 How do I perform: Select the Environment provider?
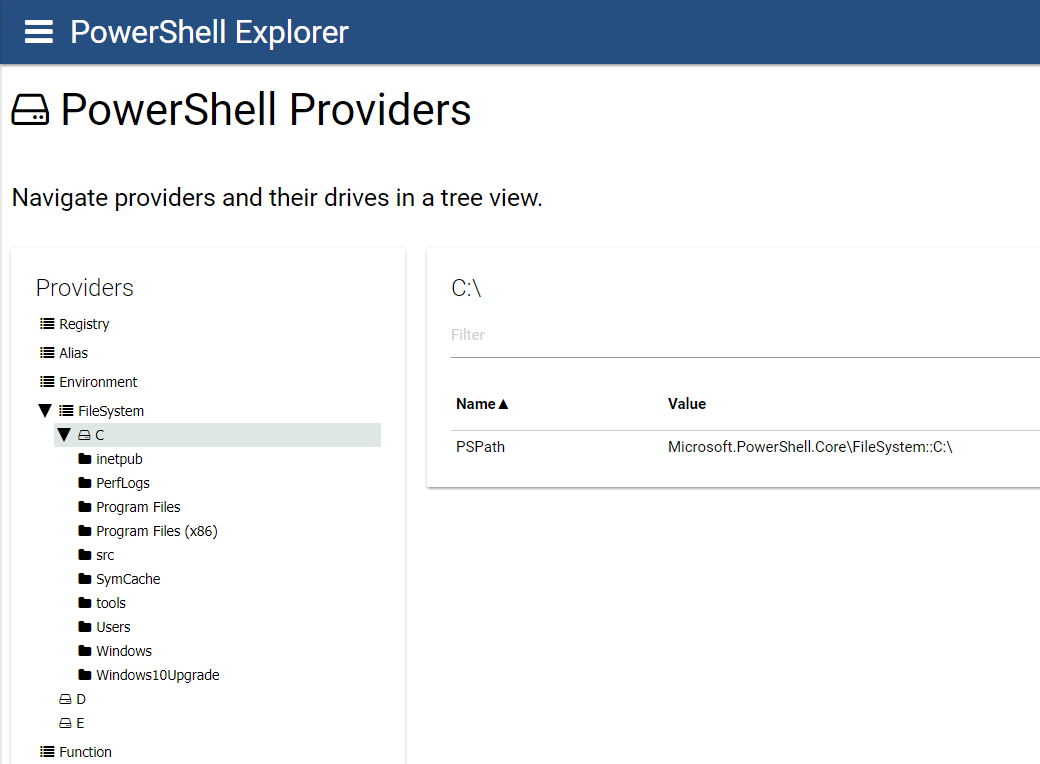(98, 382)
